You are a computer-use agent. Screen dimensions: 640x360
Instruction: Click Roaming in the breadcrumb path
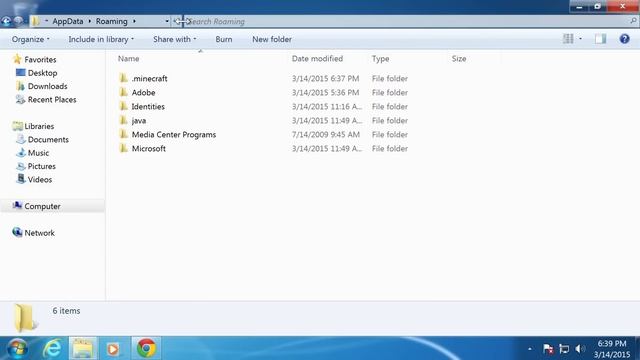pyautogui.click(x=111, y=21)
